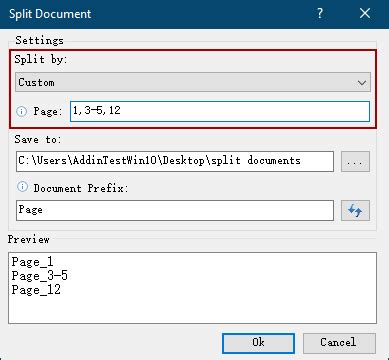This screenshot has width=389, height=360.
Task: Click the Preview section label
Action: click(x=29, y=239)
